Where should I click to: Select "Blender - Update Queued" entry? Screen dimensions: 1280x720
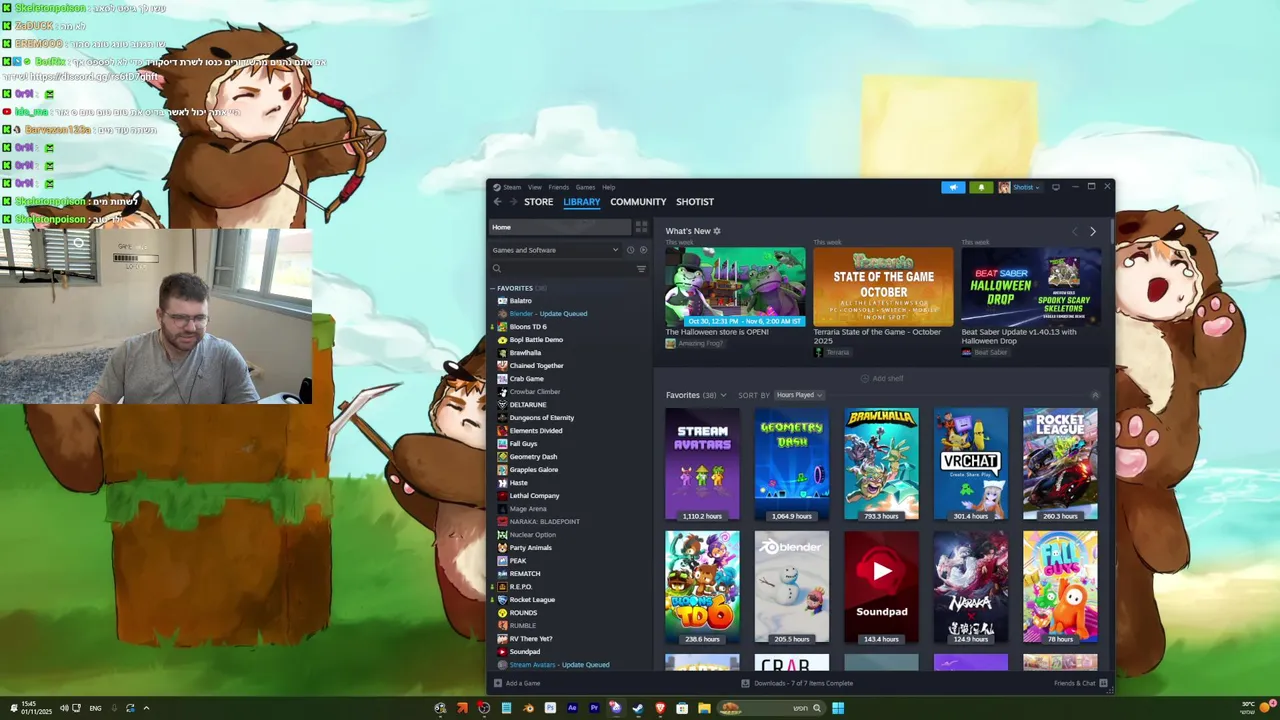(548, 314)
